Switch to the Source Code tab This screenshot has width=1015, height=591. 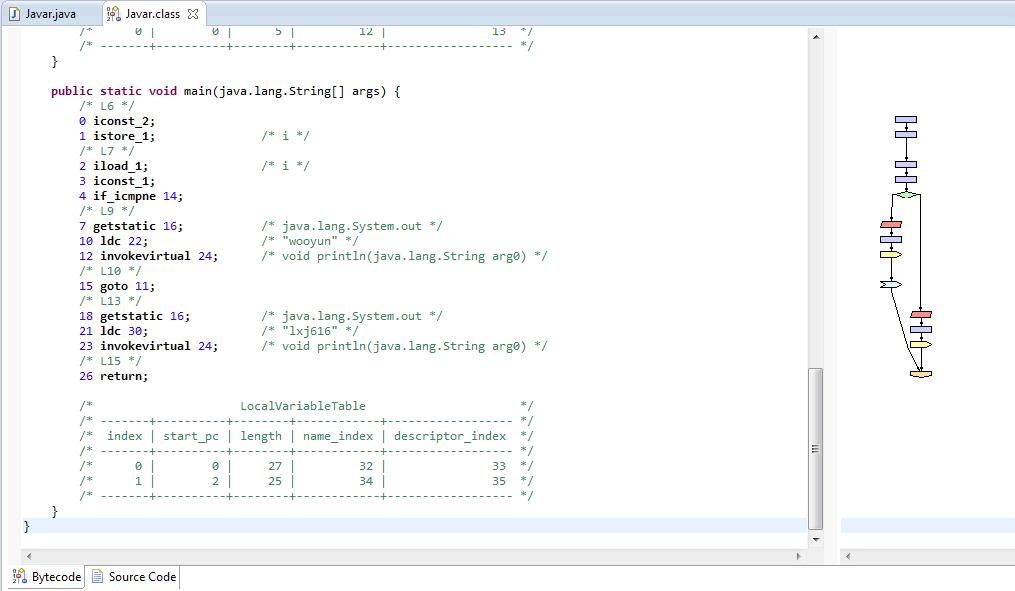click(x=134, y=577)
